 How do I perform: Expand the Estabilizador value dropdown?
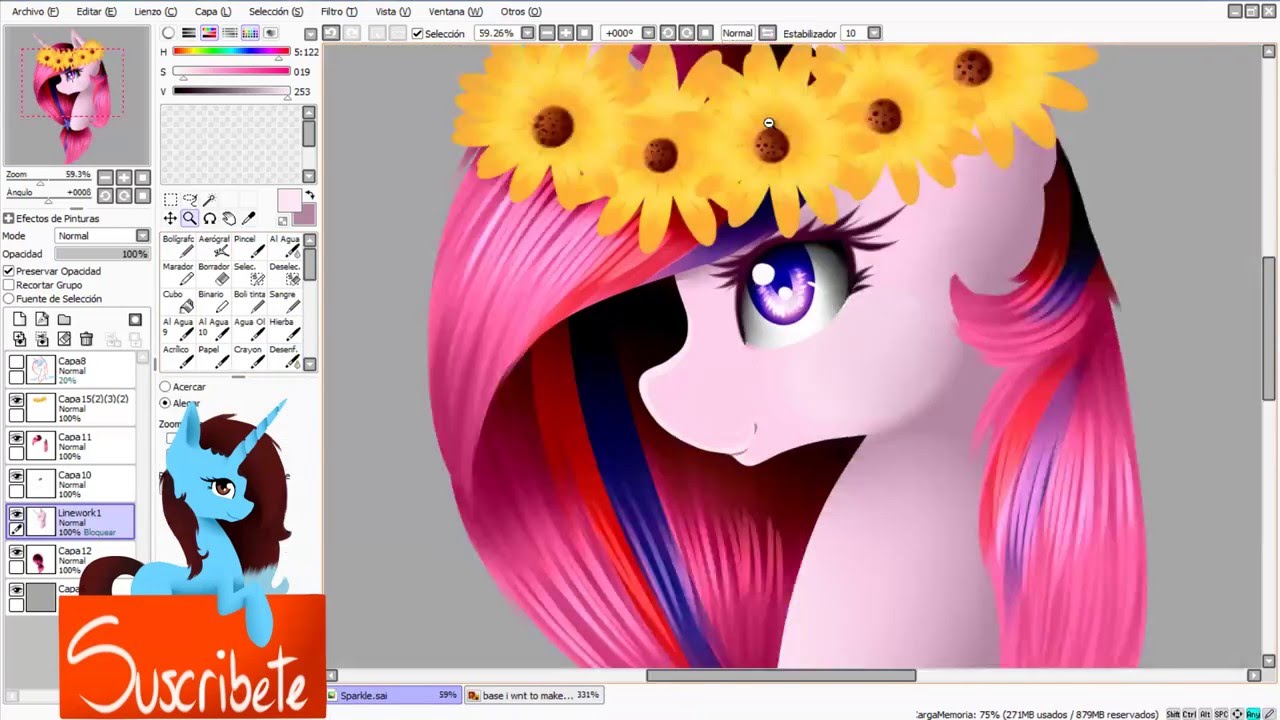(874, 33)
